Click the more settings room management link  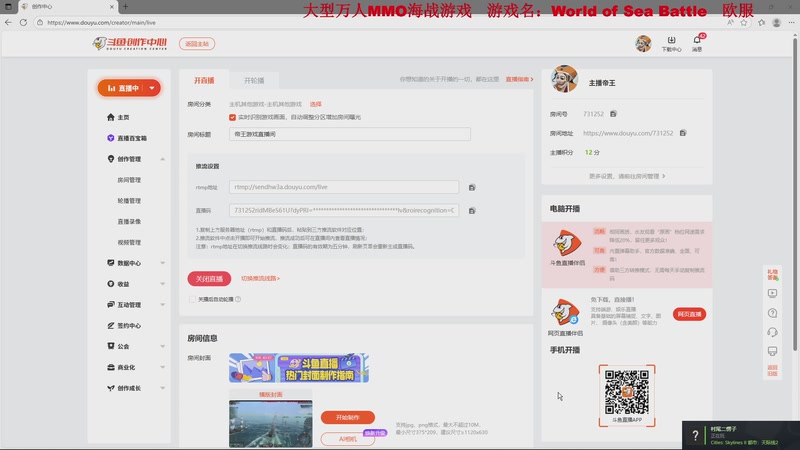(x=627, y=176)
